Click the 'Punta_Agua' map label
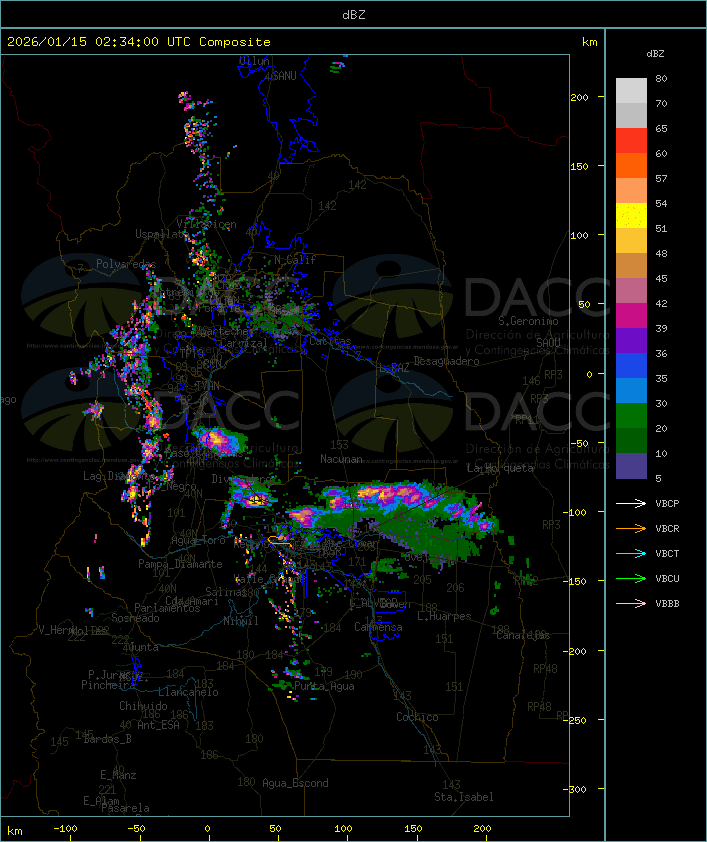707x842 pixels. (324, 687)
